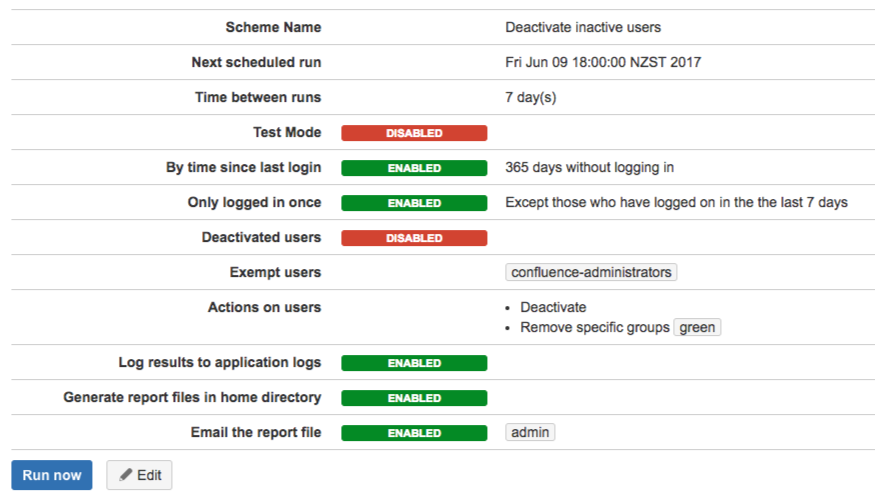Image resolution: width=875 pixels, height=498 pixels.
Task: Click the next scheduled run date text
Action: (603, 62)
